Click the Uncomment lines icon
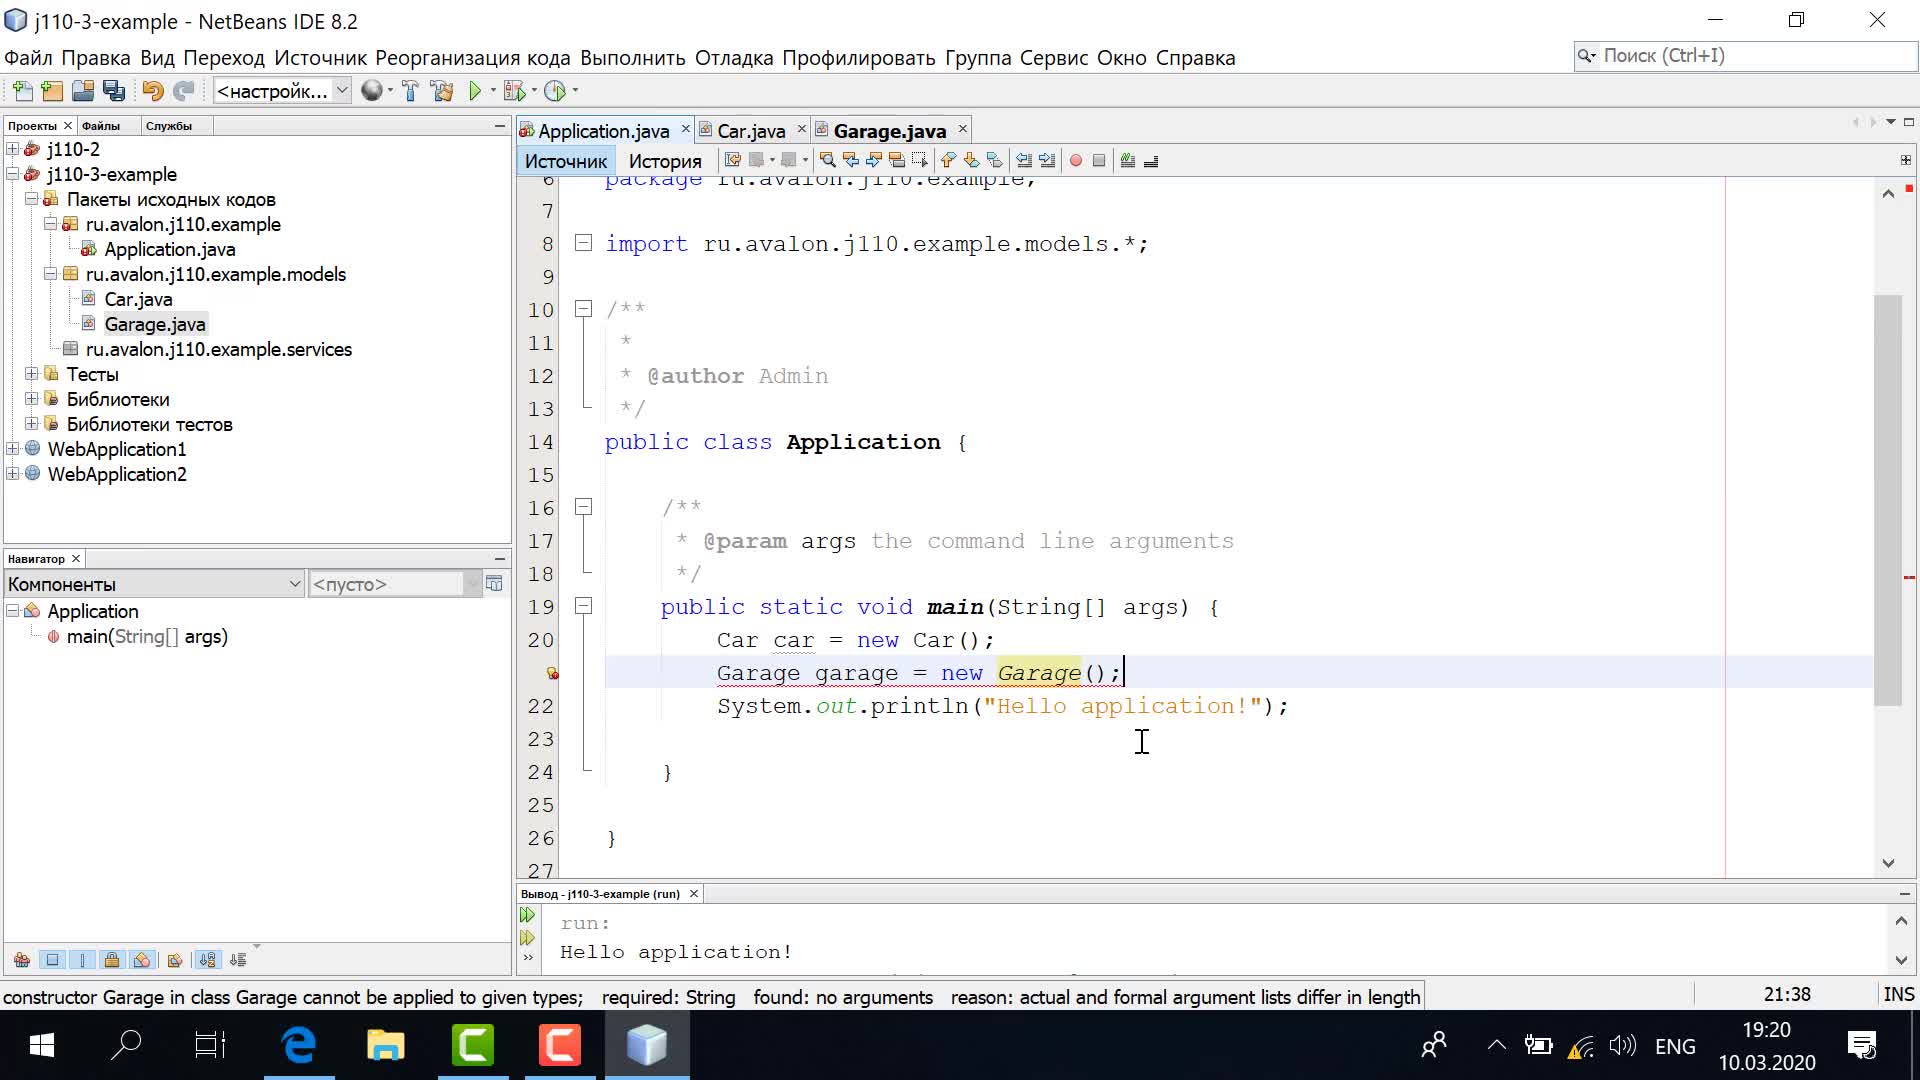1920x1080 pixels. coord(1151,160)
